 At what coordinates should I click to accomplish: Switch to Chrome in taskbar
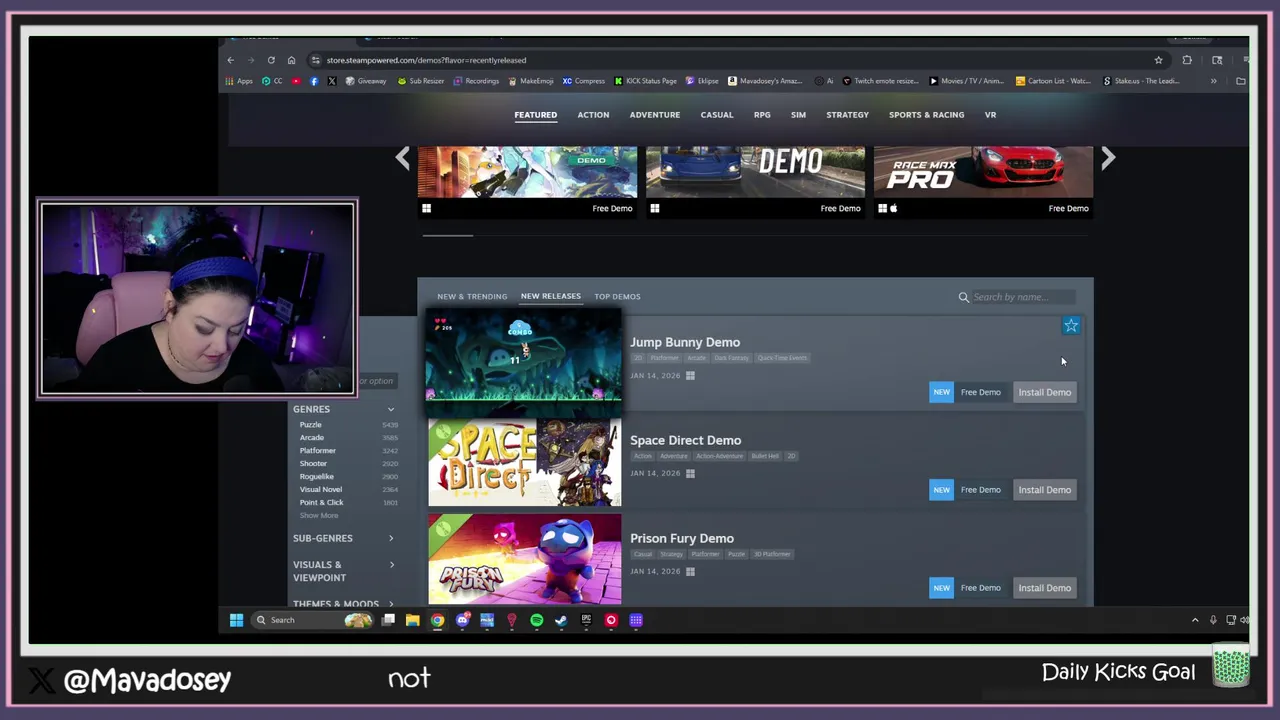[x=437, y=620]
